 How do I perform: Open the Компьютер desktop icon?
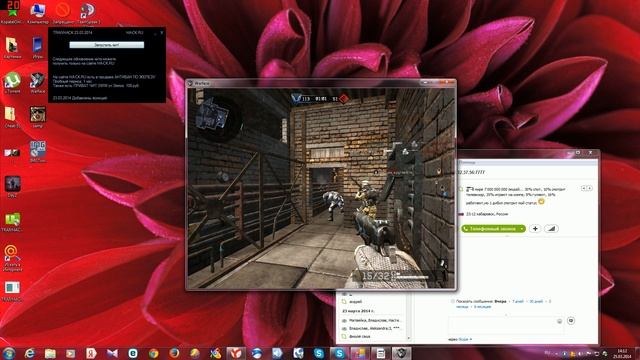coord(38,13)
